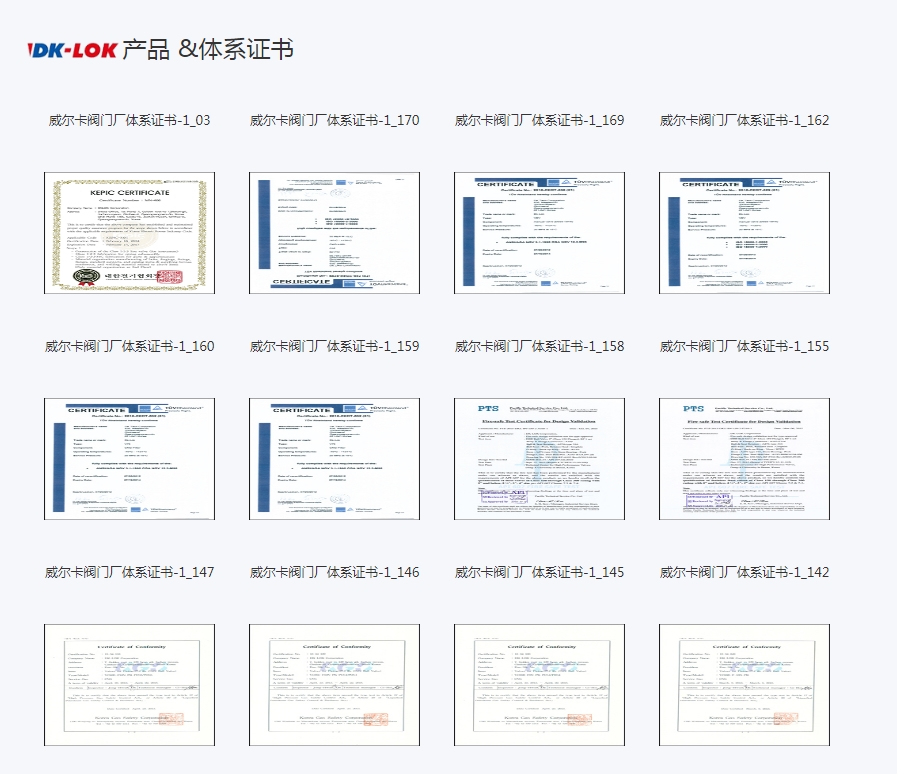The height and width of the screenshot is (774, 897).
Task: Open Certificate of Conformity thumbnail 1_142
Action: click(x=744, y=685)
